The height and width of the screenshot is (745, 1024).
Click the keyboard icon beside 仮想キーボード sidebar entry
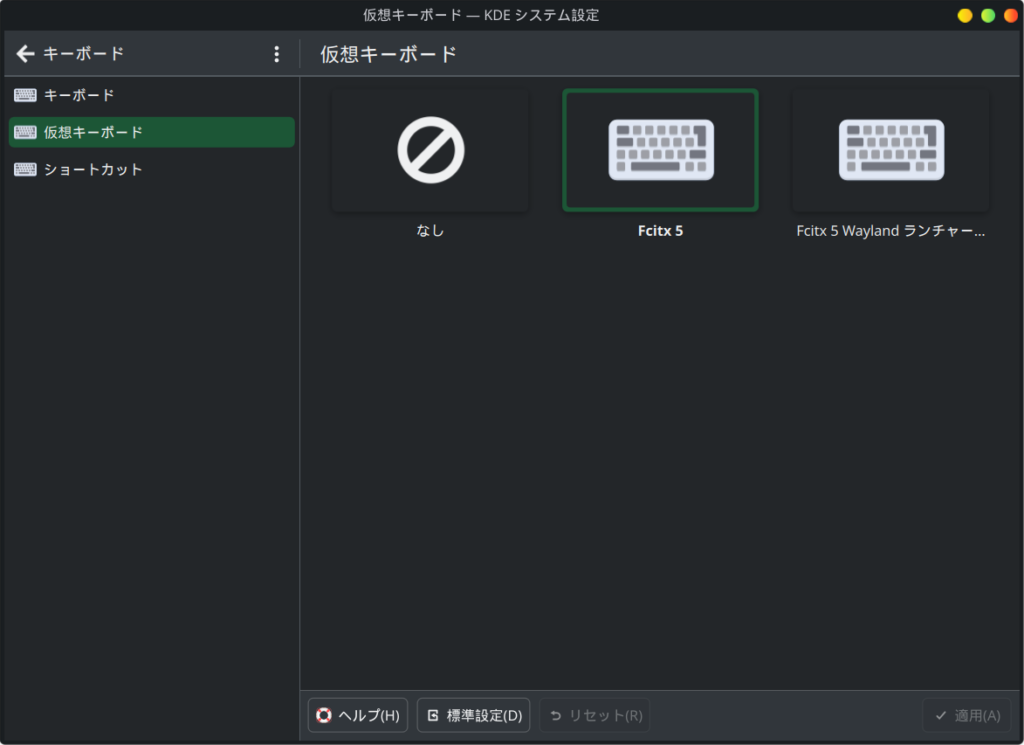point(24,132)
